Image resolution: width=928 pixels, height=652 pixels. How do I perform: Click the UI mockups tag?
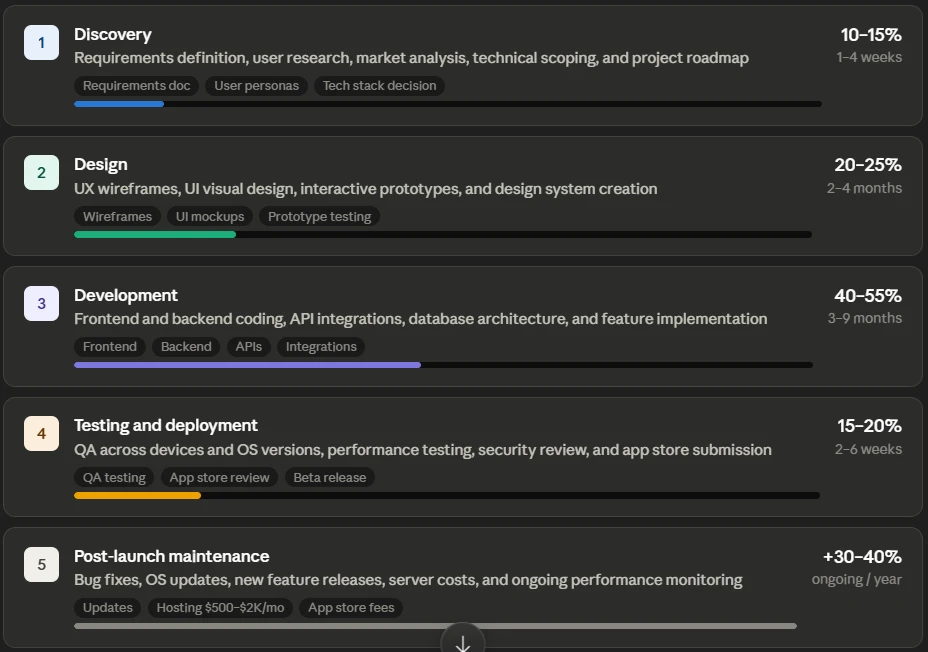coord(210,217)
